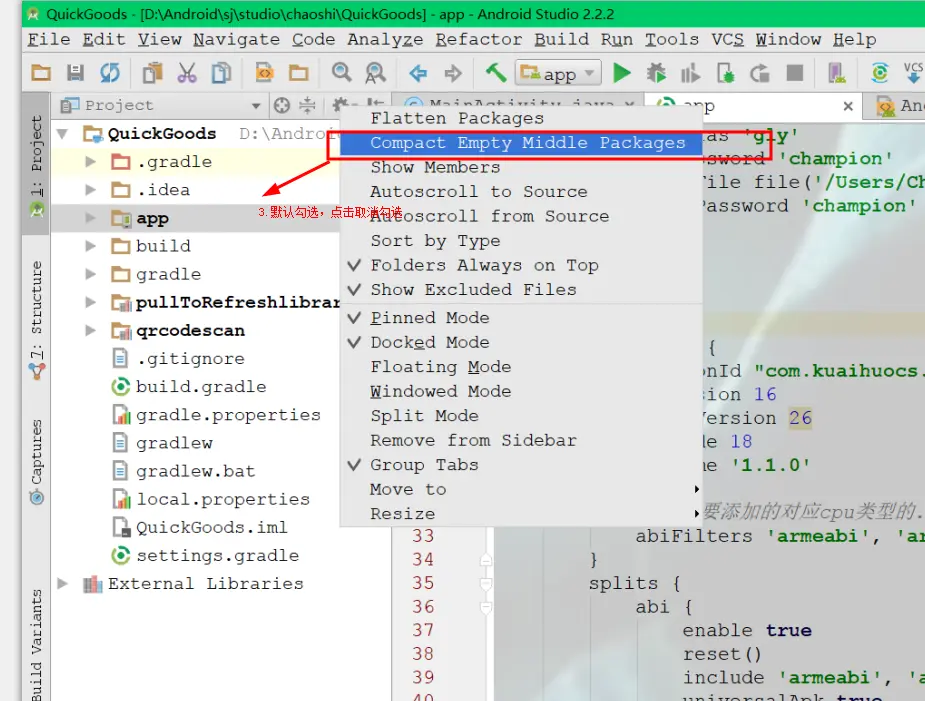Click the Copy toolbar icon
Screen dimensions: 925x701
pos(222,73)
